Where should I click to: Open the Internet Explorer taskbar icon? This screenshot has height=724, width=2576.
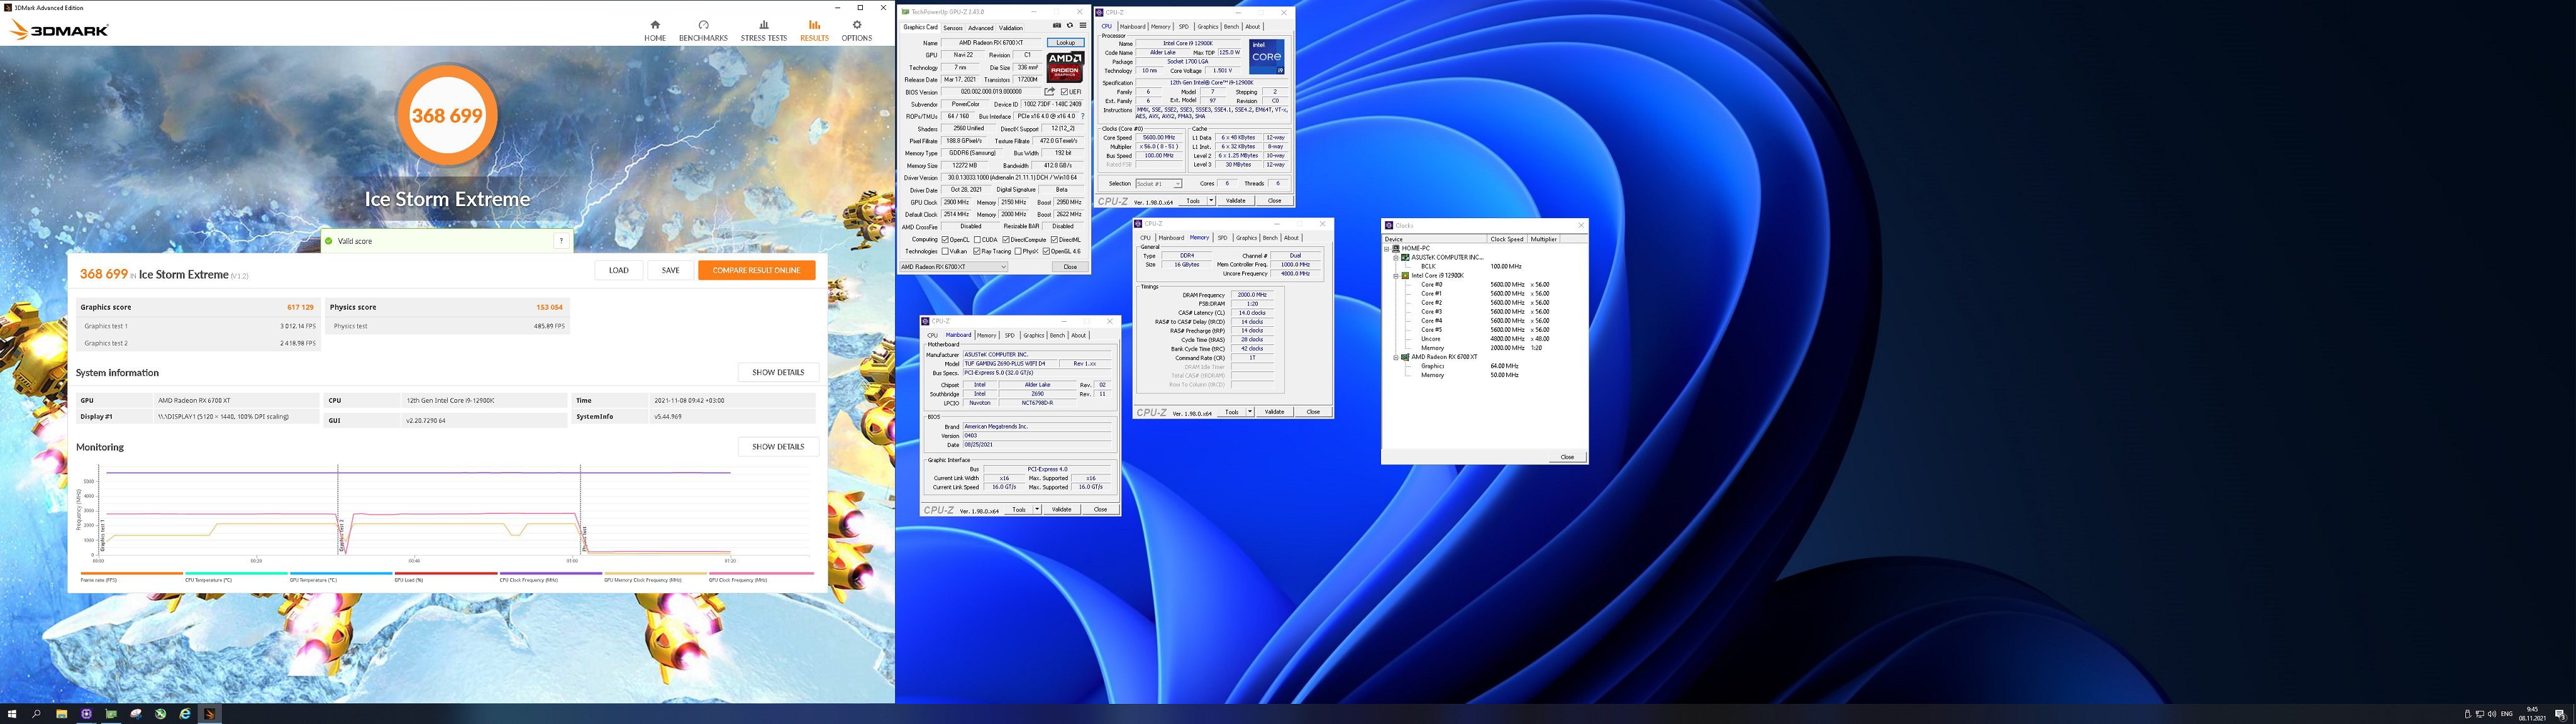(185, 714)
